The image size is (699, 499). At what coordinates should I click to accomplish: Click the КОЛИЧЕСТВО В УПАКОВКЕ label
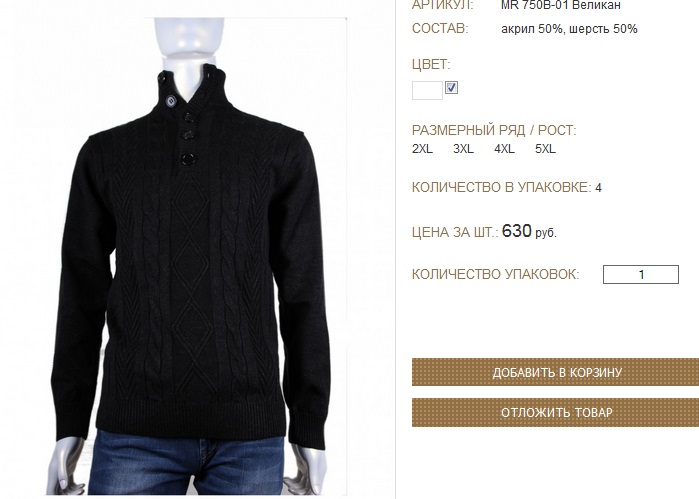(x=502, y=187)
